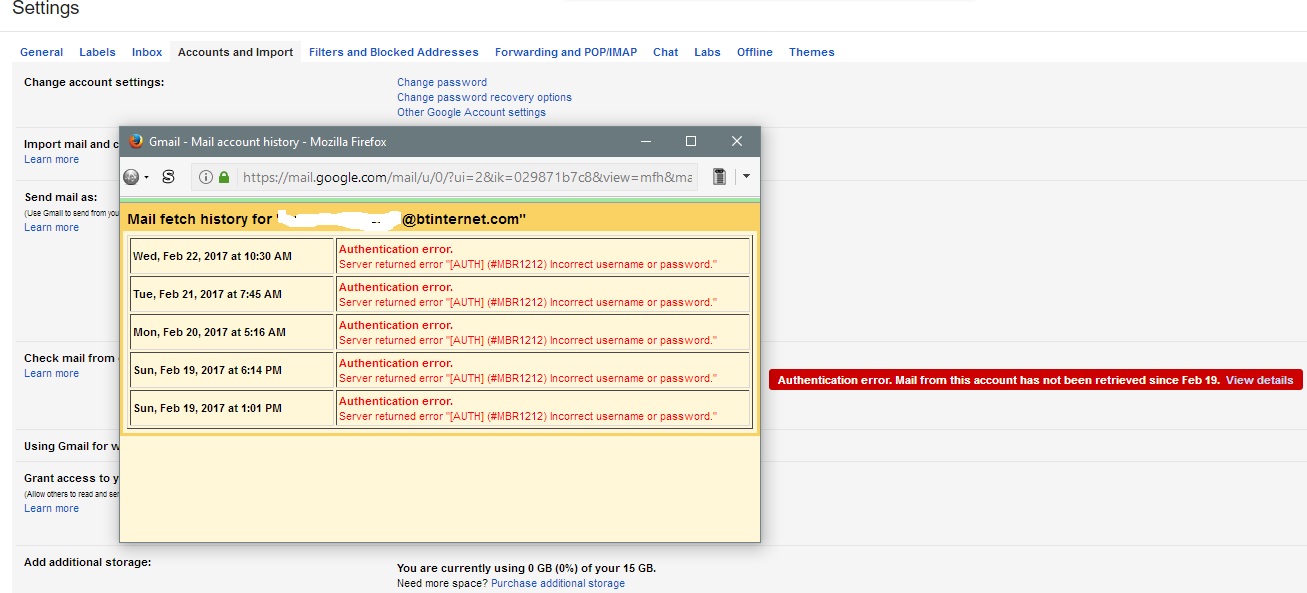Click Learn more under Send mail as
The width and height of the screenshot is (1307, 593).
[x=51, y=227]
